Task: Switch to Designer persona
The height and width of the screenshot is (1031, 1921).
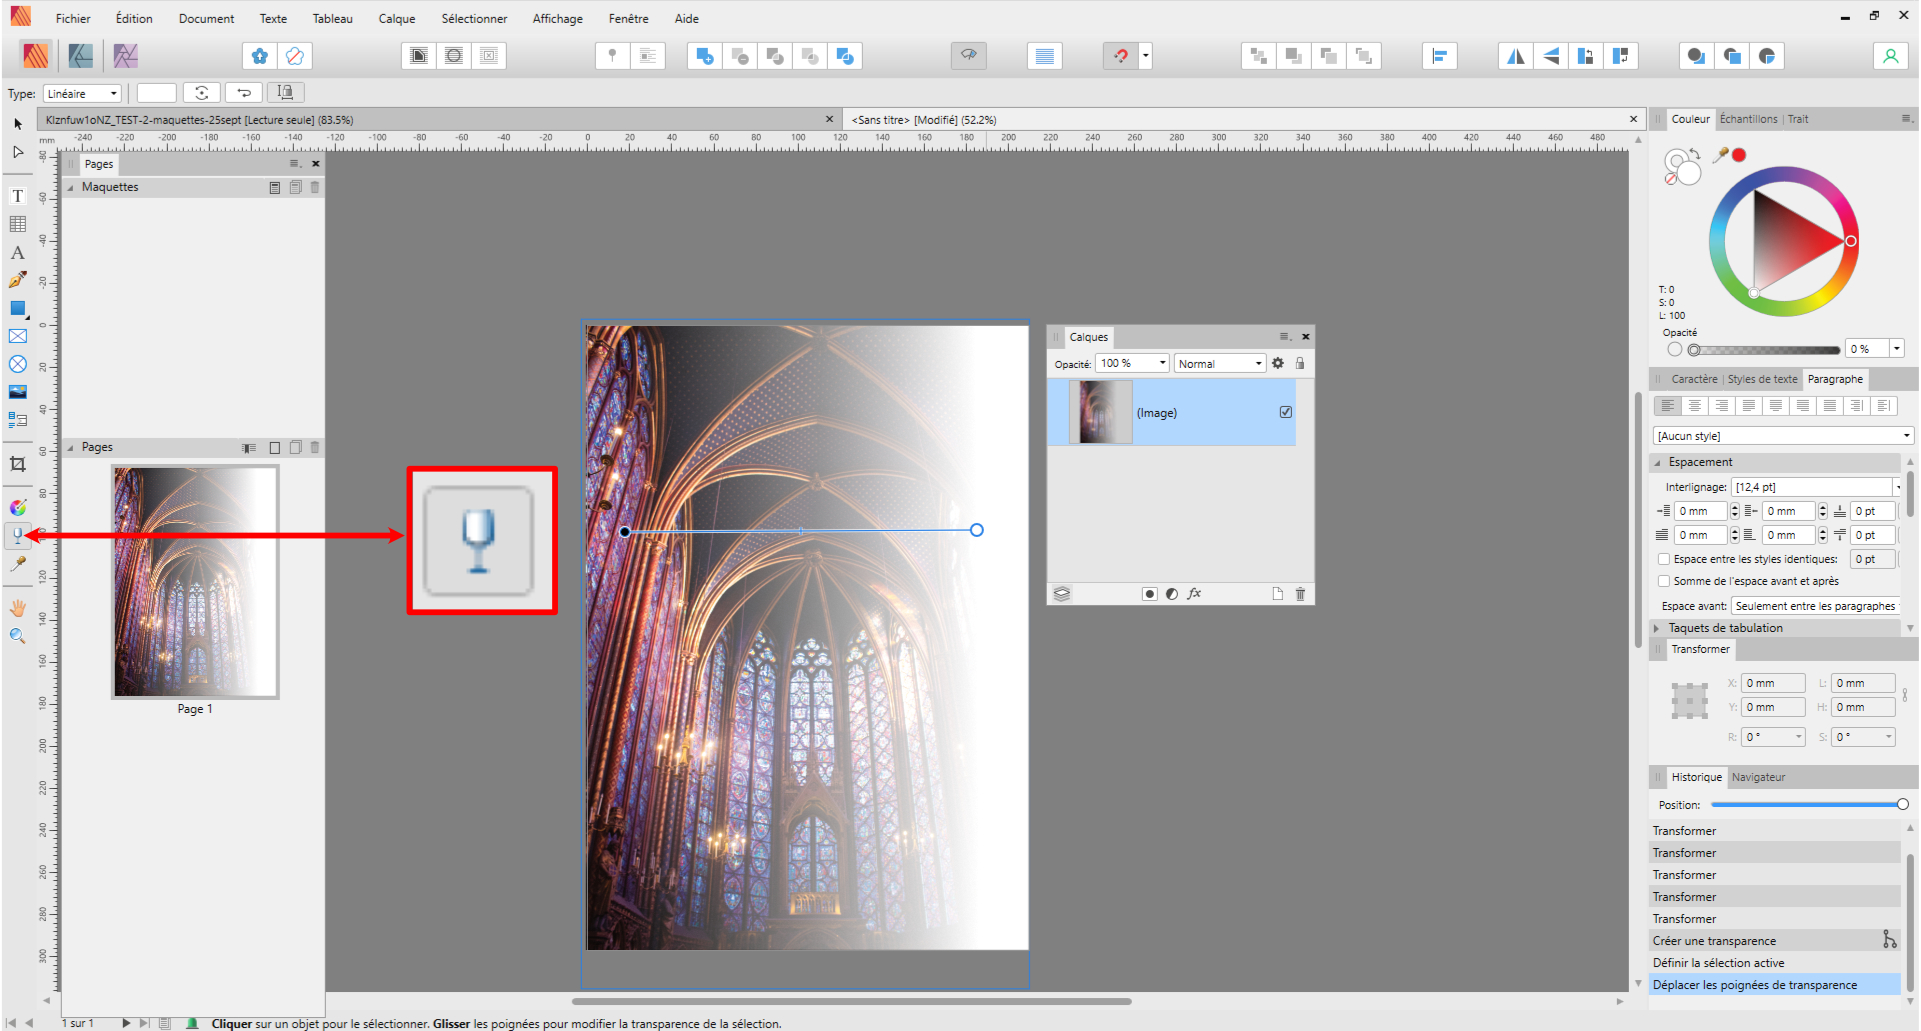Action: pyautogui.click(x=81, y=56)
